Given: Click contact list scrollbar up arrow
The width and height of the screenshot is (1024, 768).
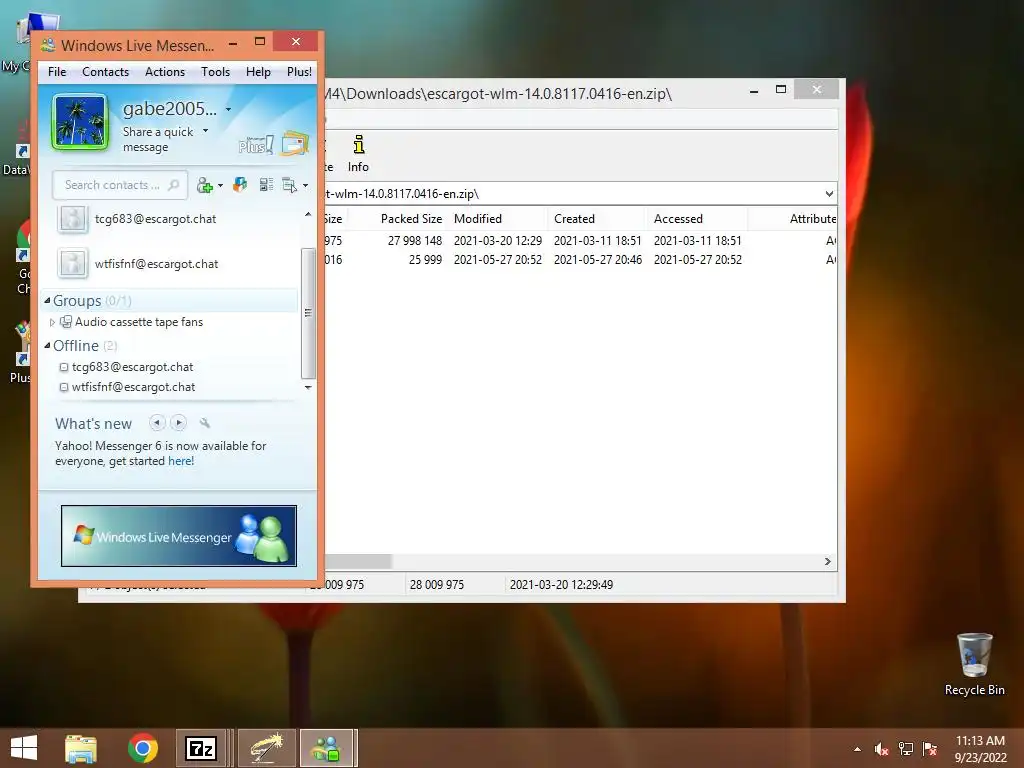Looking at the screenshot, I should click(308, 214).
